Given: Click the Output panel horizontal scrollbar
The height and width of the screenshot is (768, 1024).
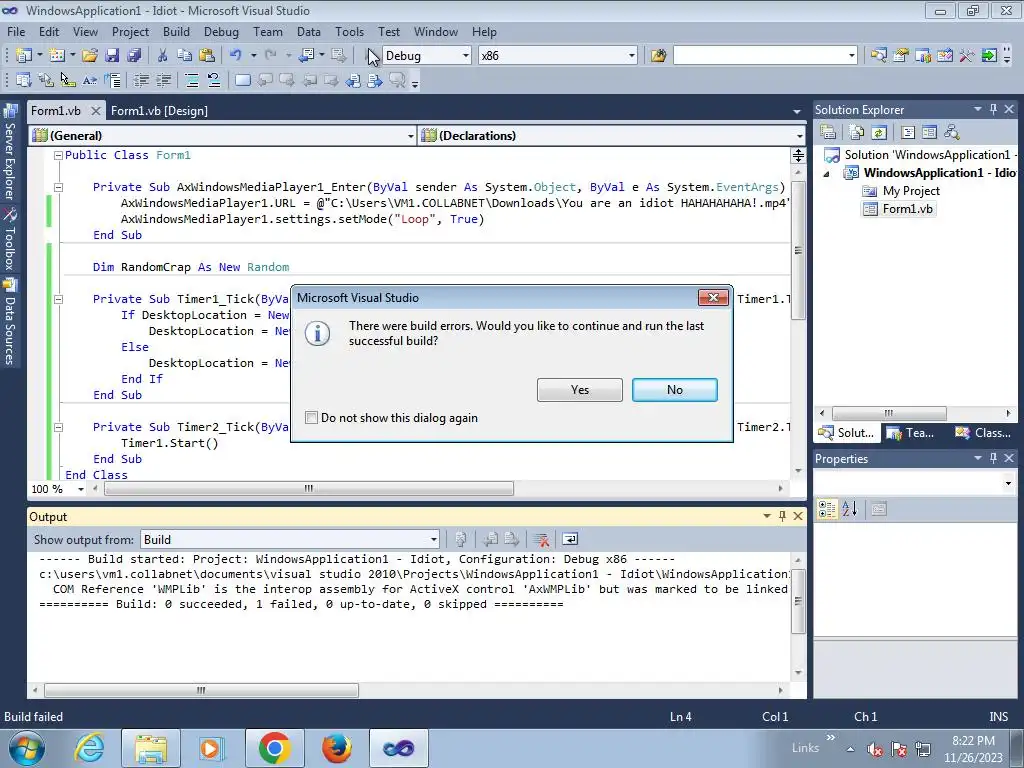Looking at the screenshot, I should [201, 690].
